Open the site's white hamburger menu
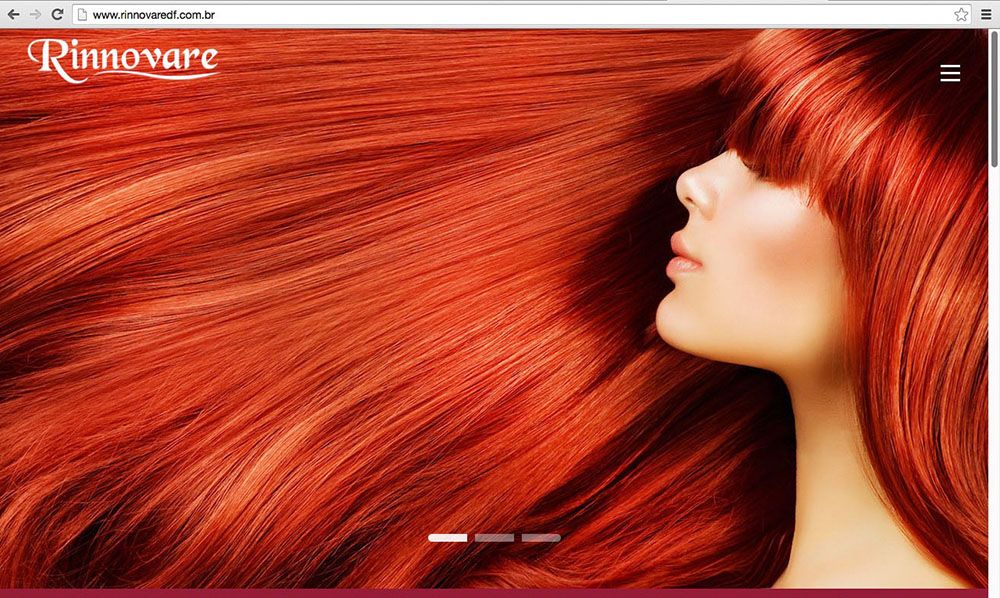 (950, 73)
